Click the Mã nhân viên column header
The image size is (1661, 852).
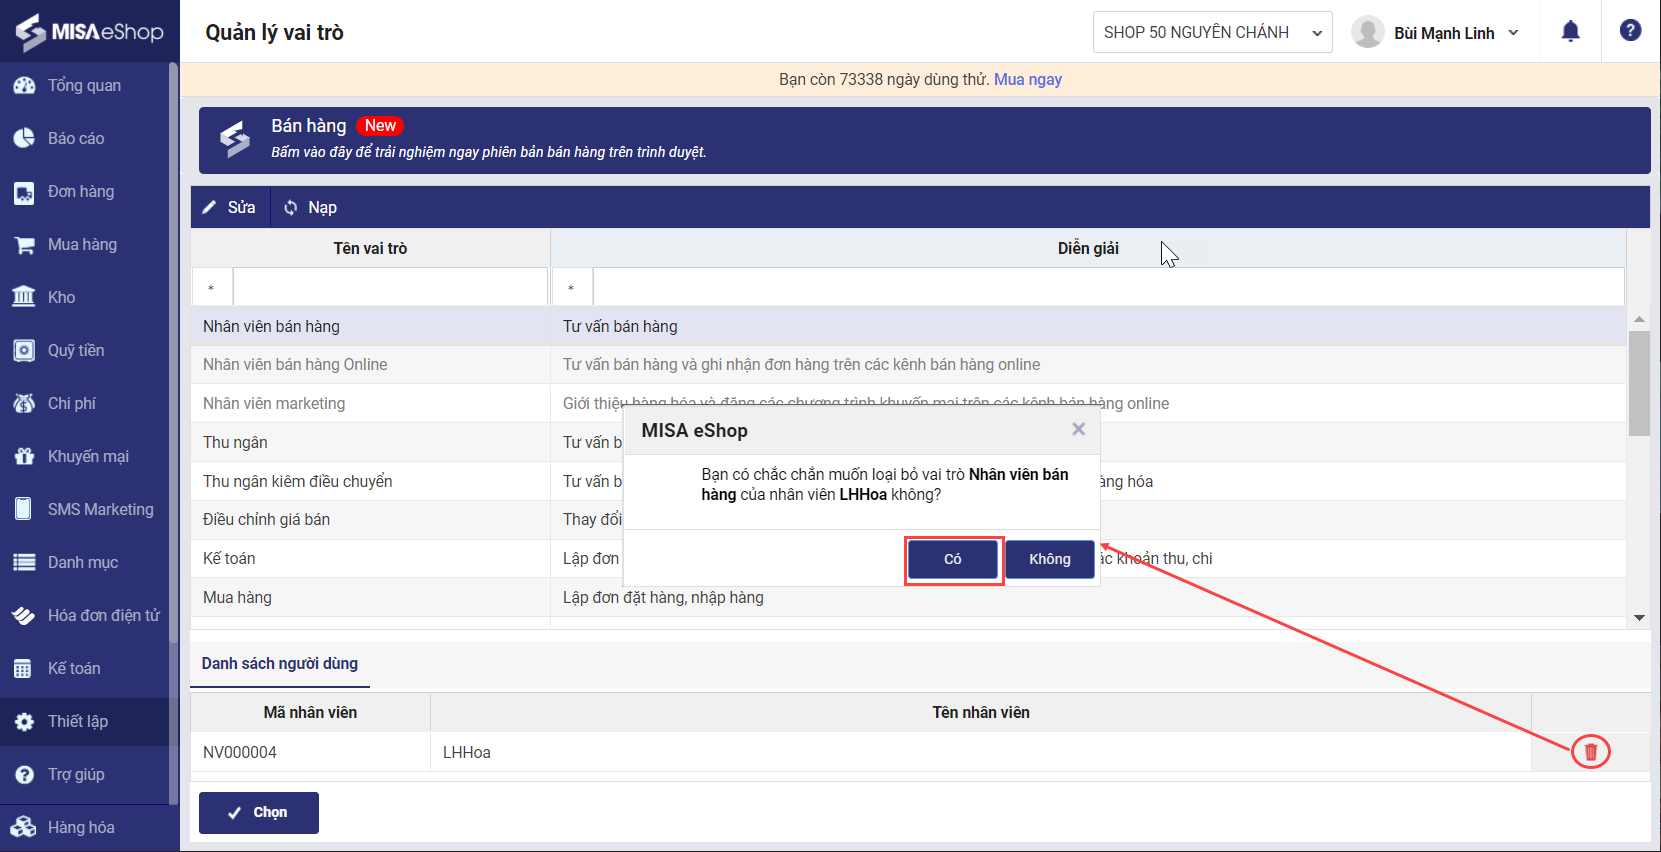pyautogui.click(x=310, y=712)
